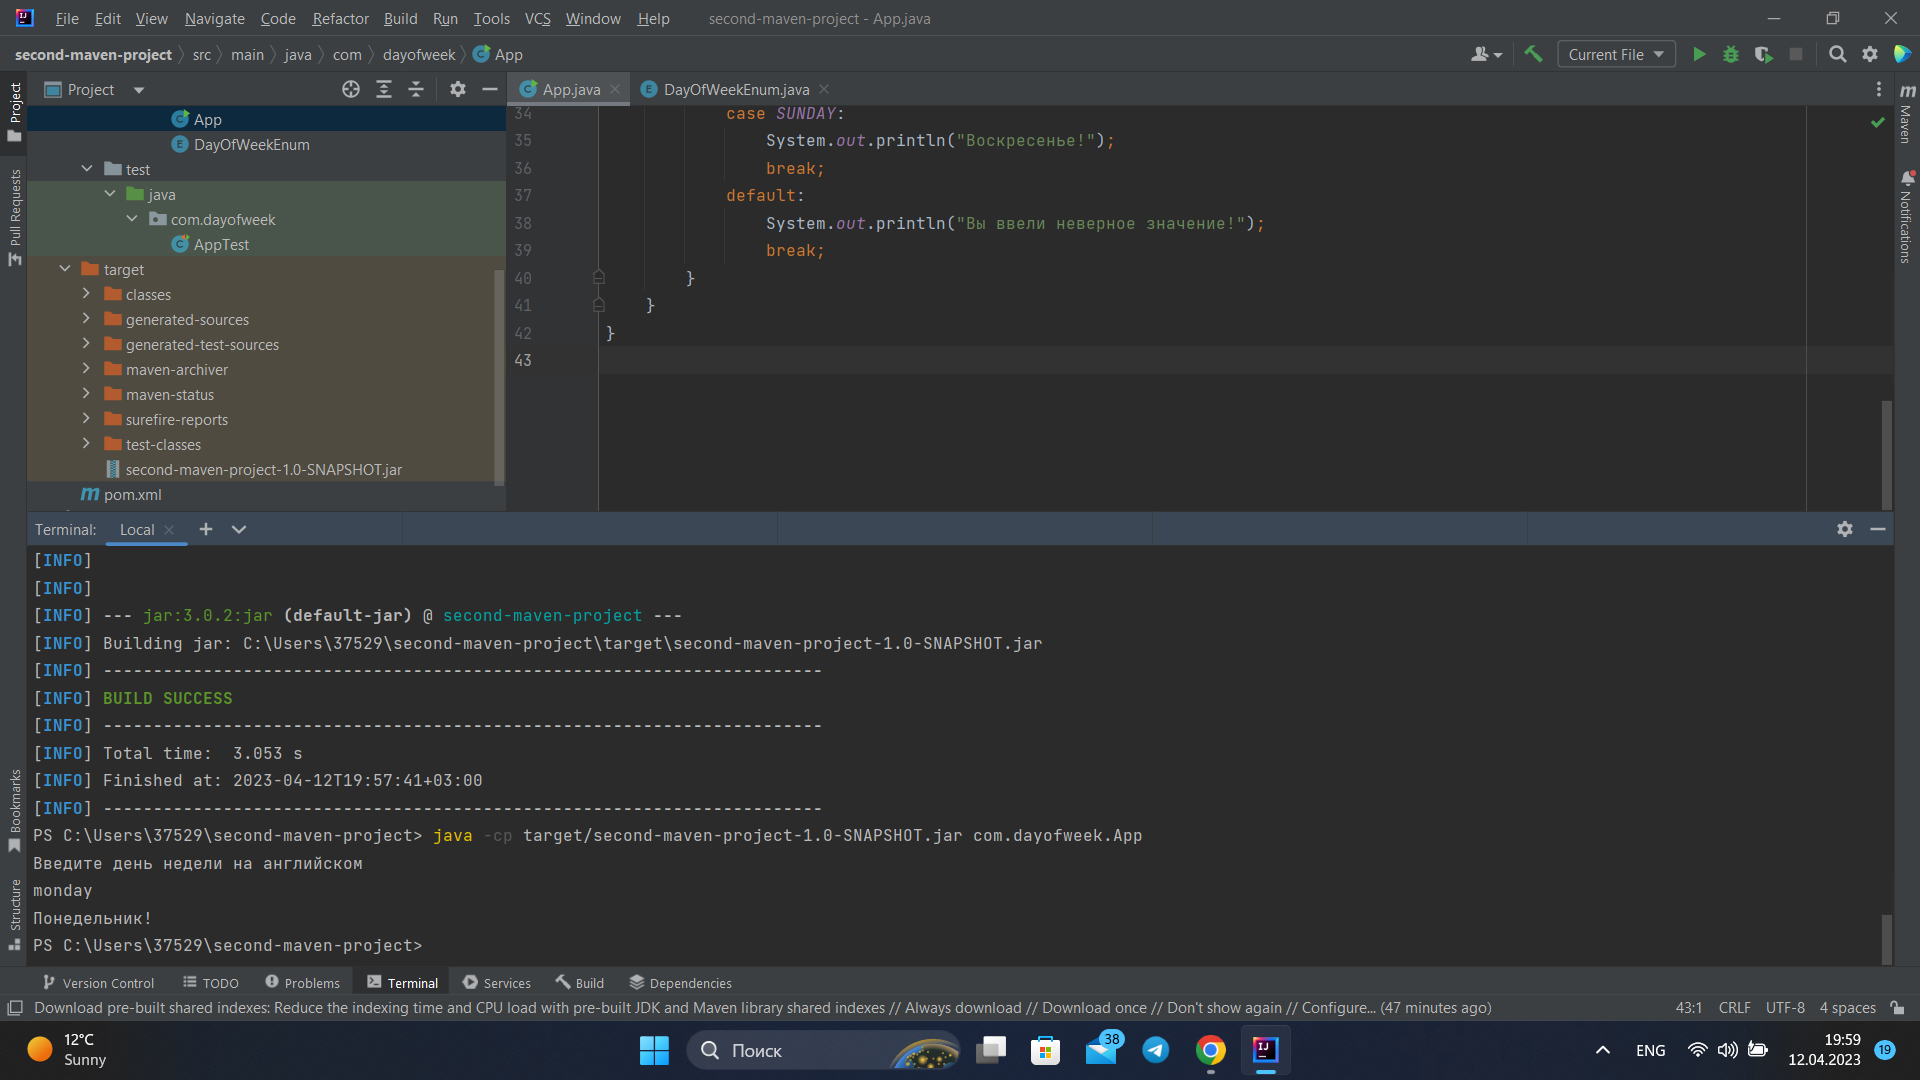Open the Refactor menu
This screenshot has width=1920, height=1080.
click(x=340, y=18)
